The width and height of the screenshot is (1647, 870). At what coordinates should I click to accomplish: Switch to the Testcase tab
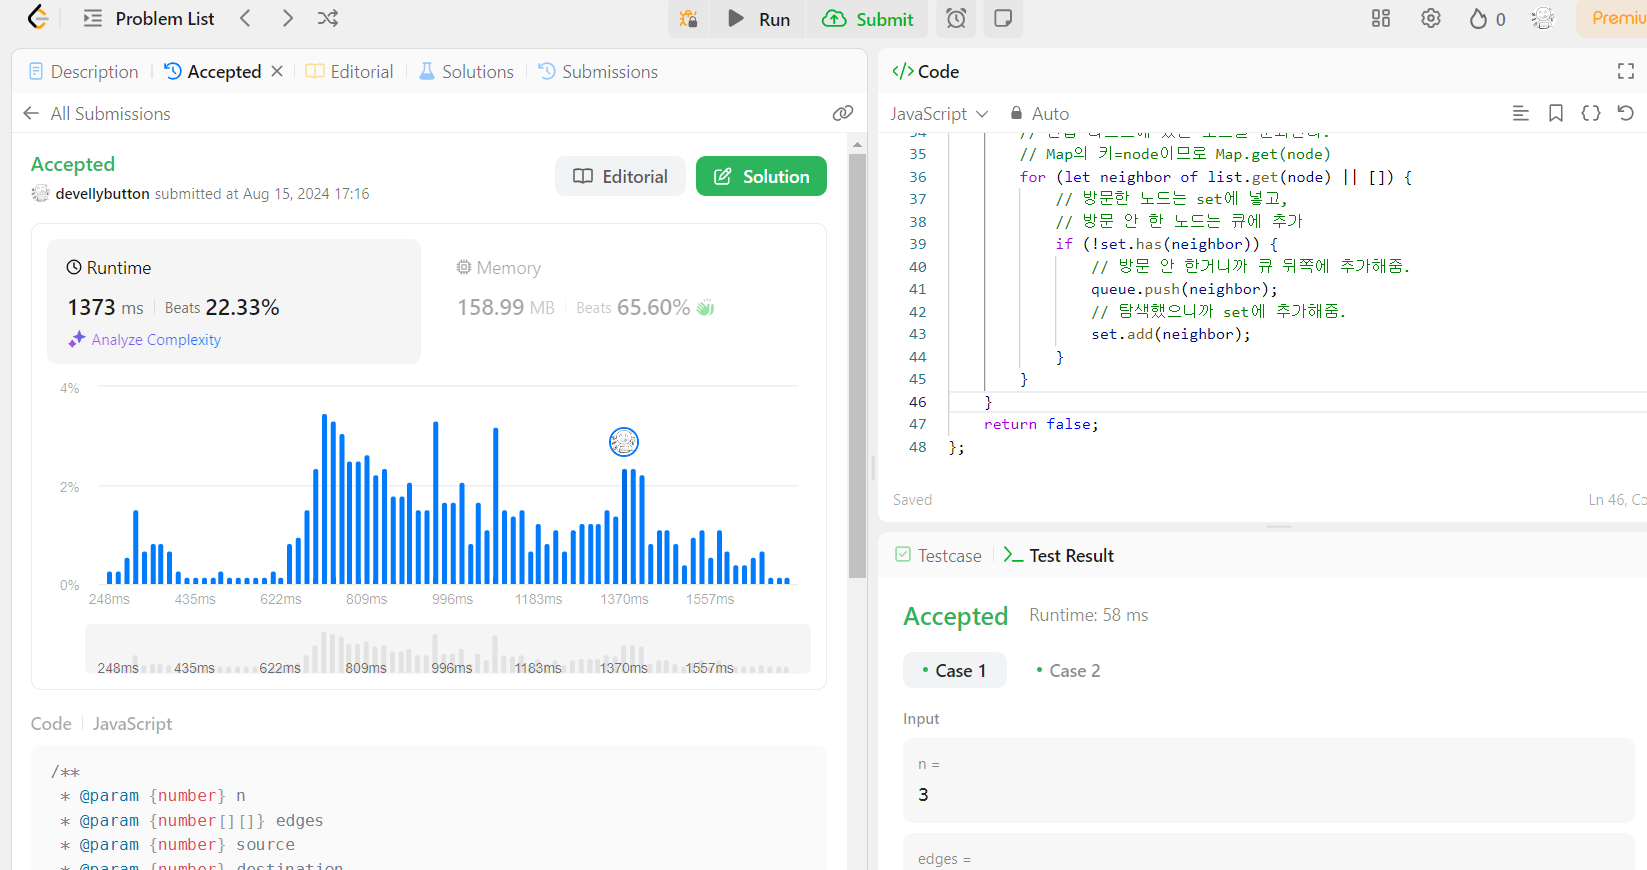pos(938,555)
